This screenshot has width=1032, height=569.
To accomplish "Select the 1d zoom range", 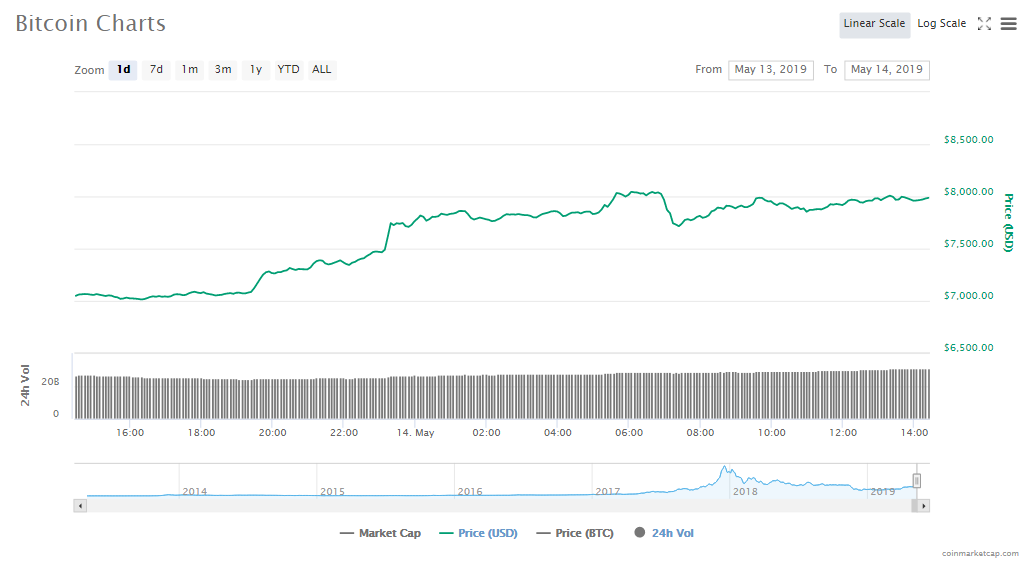I will click(123, 70).
